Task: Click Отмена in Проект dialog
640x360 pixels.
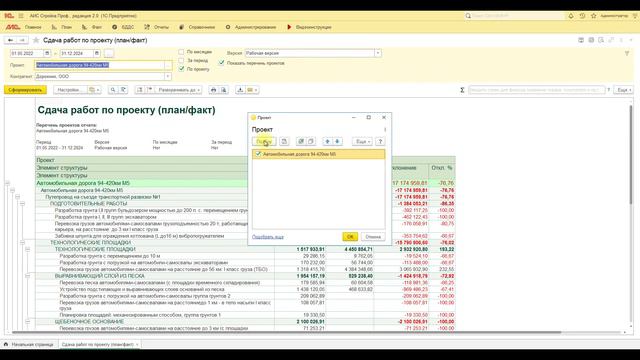Action: pyautogui.click(x=373, y=237)
